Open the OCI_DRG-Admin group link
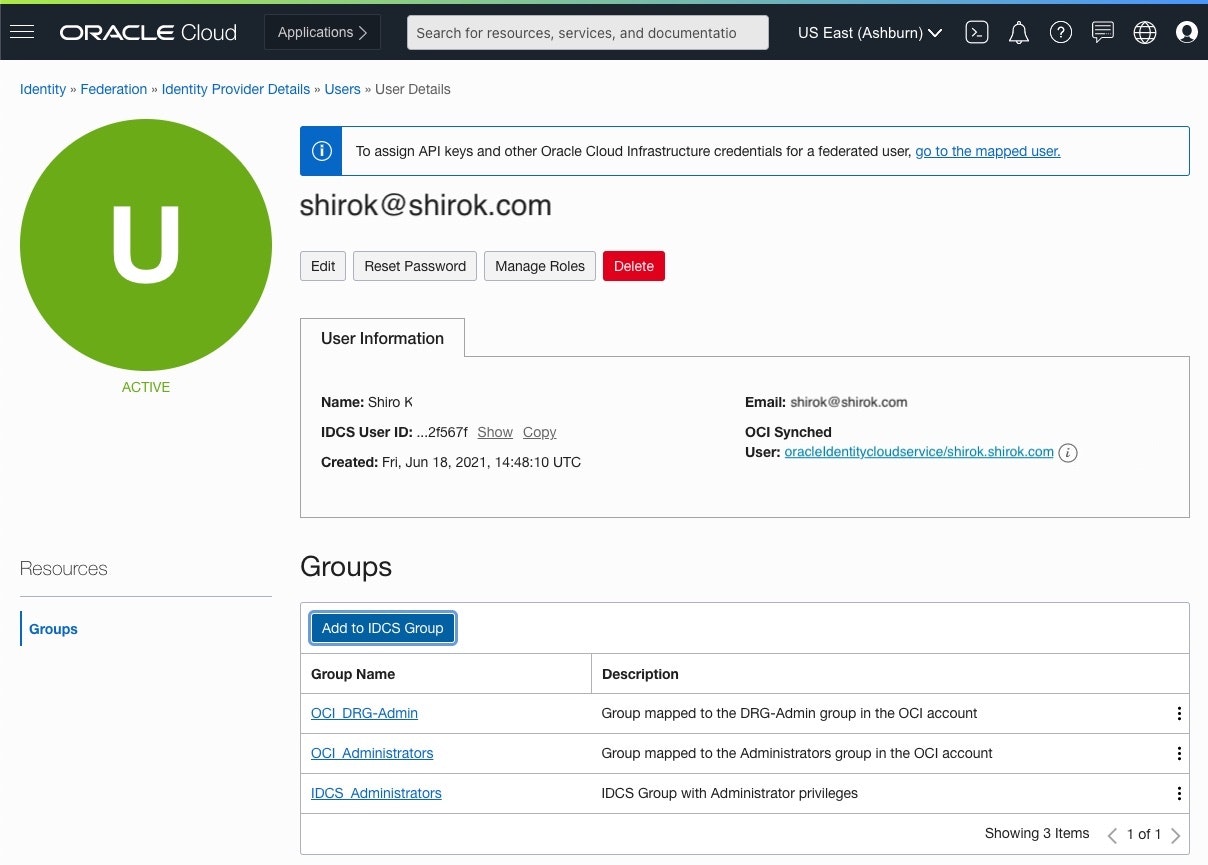1208x865 pixels. (364, 713)
